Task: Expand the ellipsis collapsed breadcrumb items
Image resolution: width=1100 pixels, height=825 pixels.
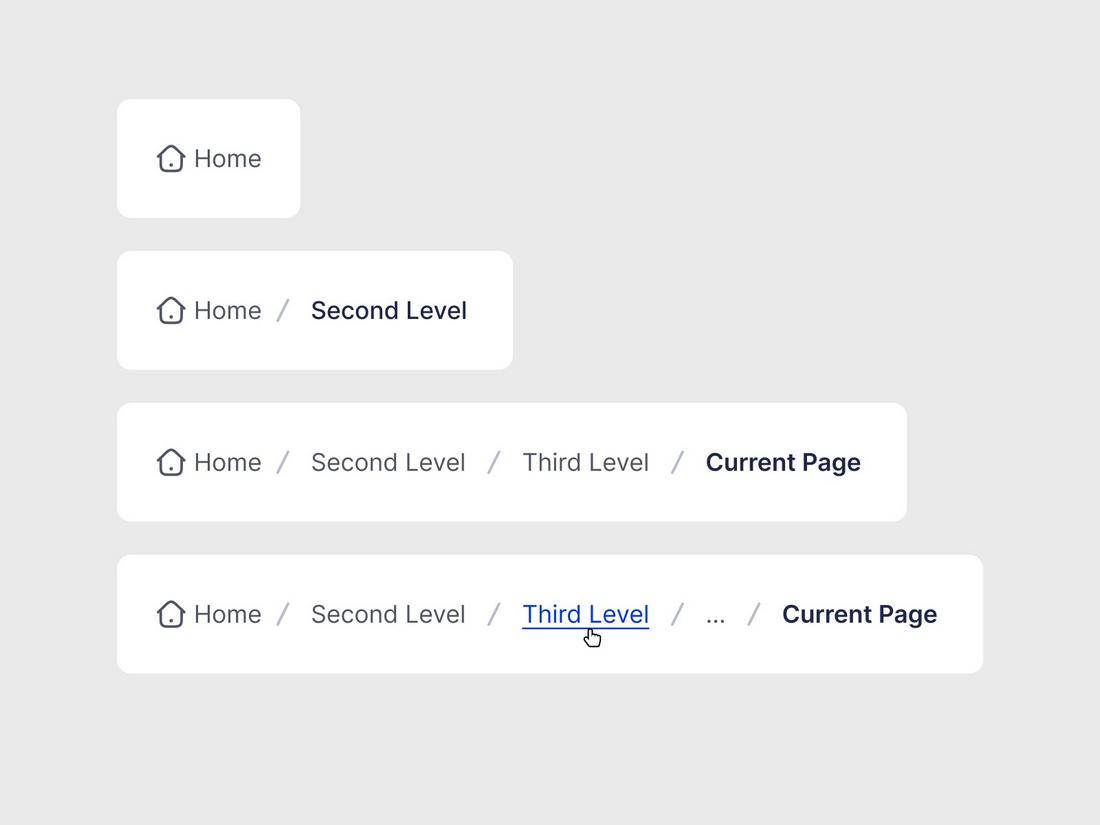Action: tap(715, 617)
